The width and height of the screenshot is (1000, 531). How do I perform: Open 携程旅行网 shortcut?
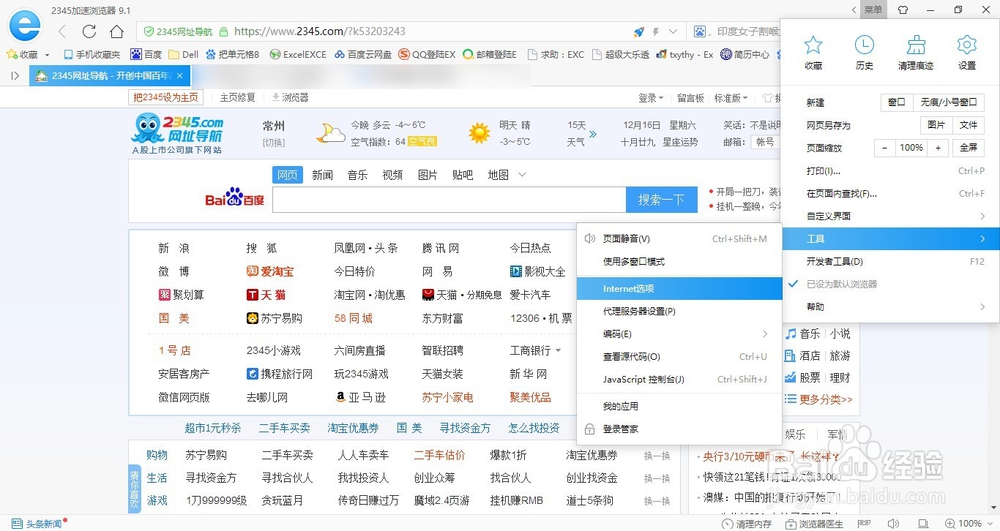click(x=279, y=374)
